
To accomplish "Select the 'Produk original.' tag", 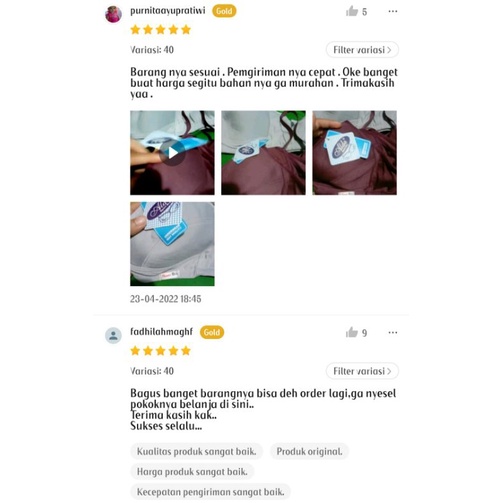I will [309, 451].
